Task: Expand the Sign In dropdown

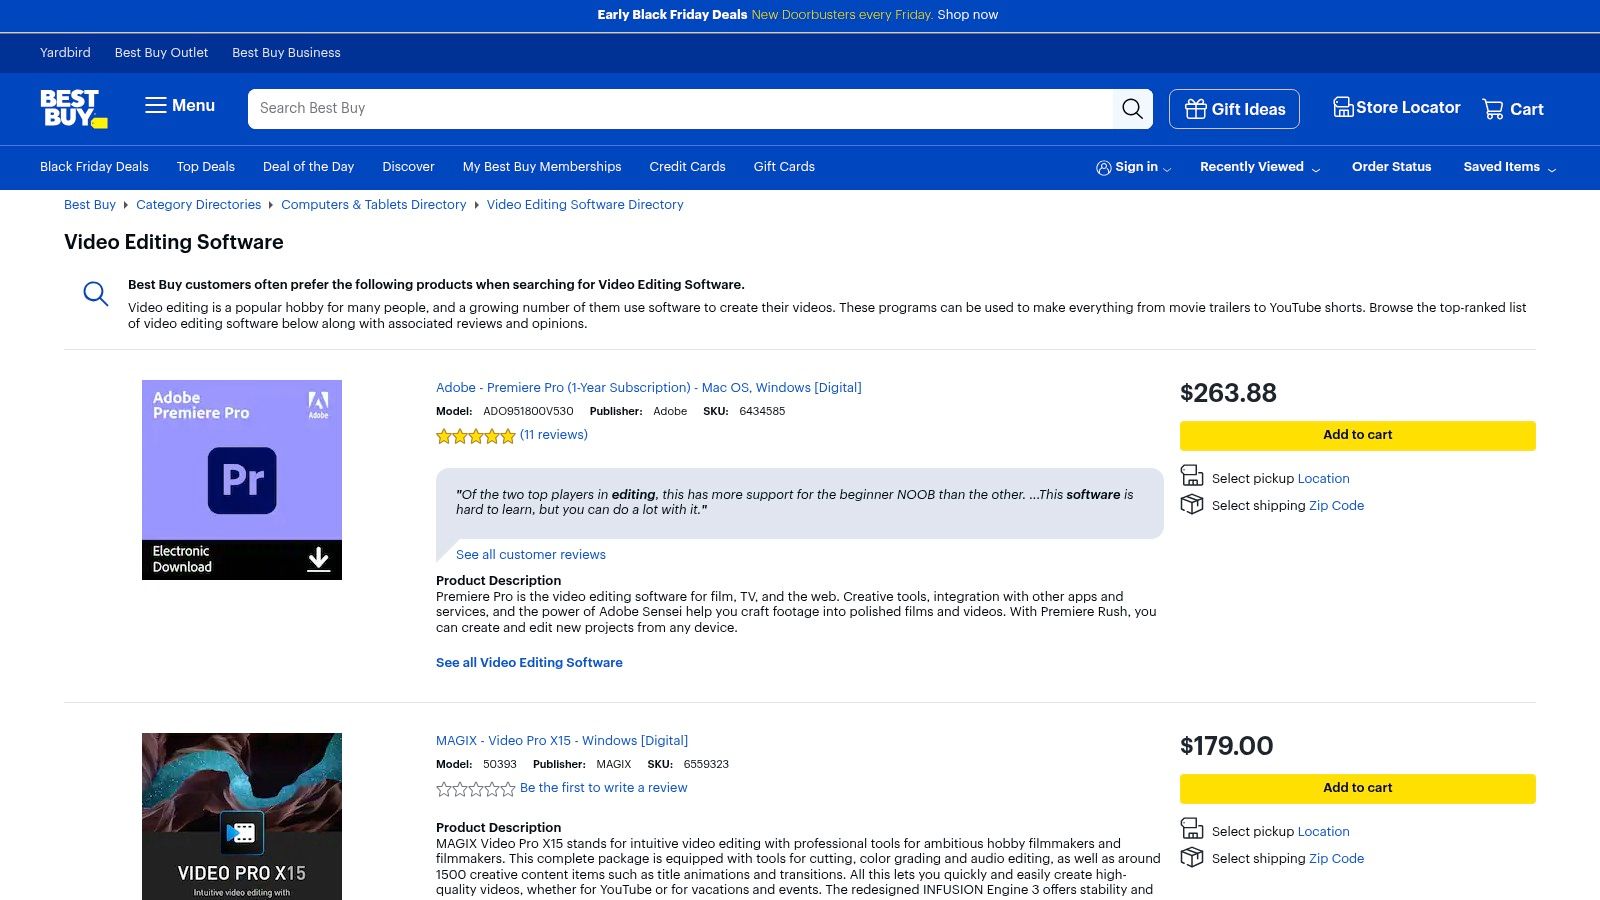Action: coord(1133,167)
